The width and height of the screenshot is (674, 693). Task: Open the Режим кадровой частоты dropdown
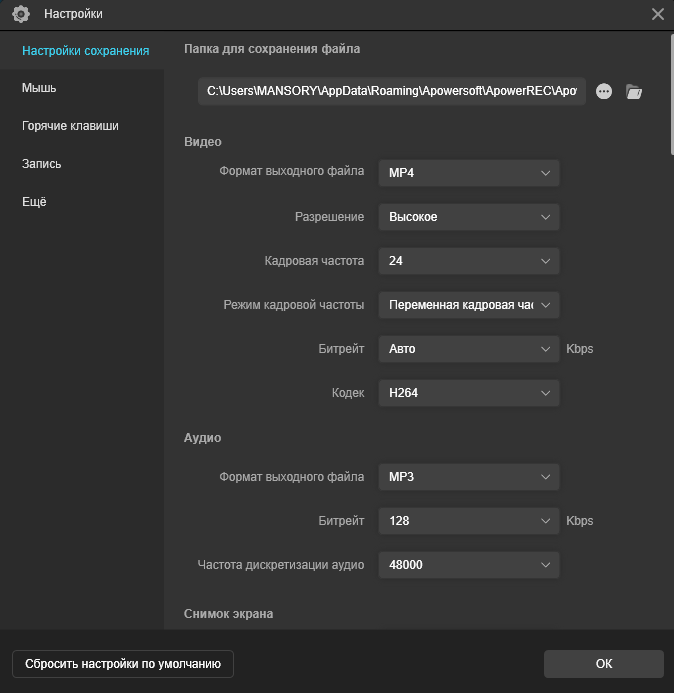[469, 305]
